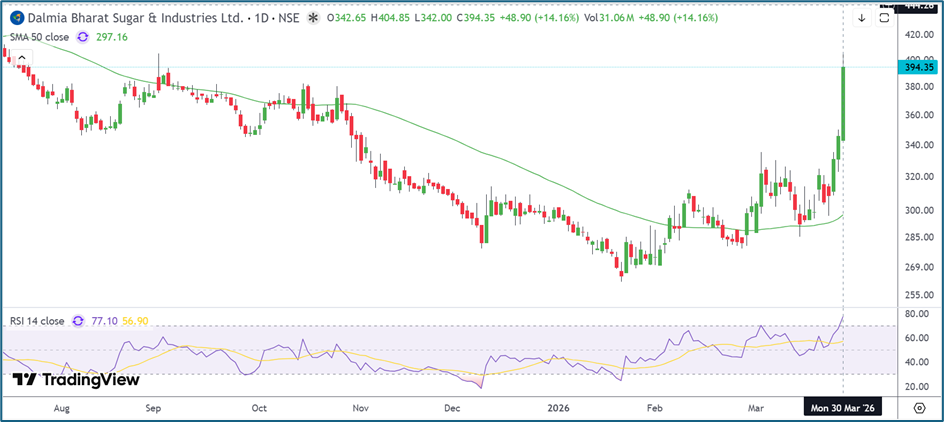Click the RSI 14 refresh indicator icon

pyautogui.click(x=76, y=321)
